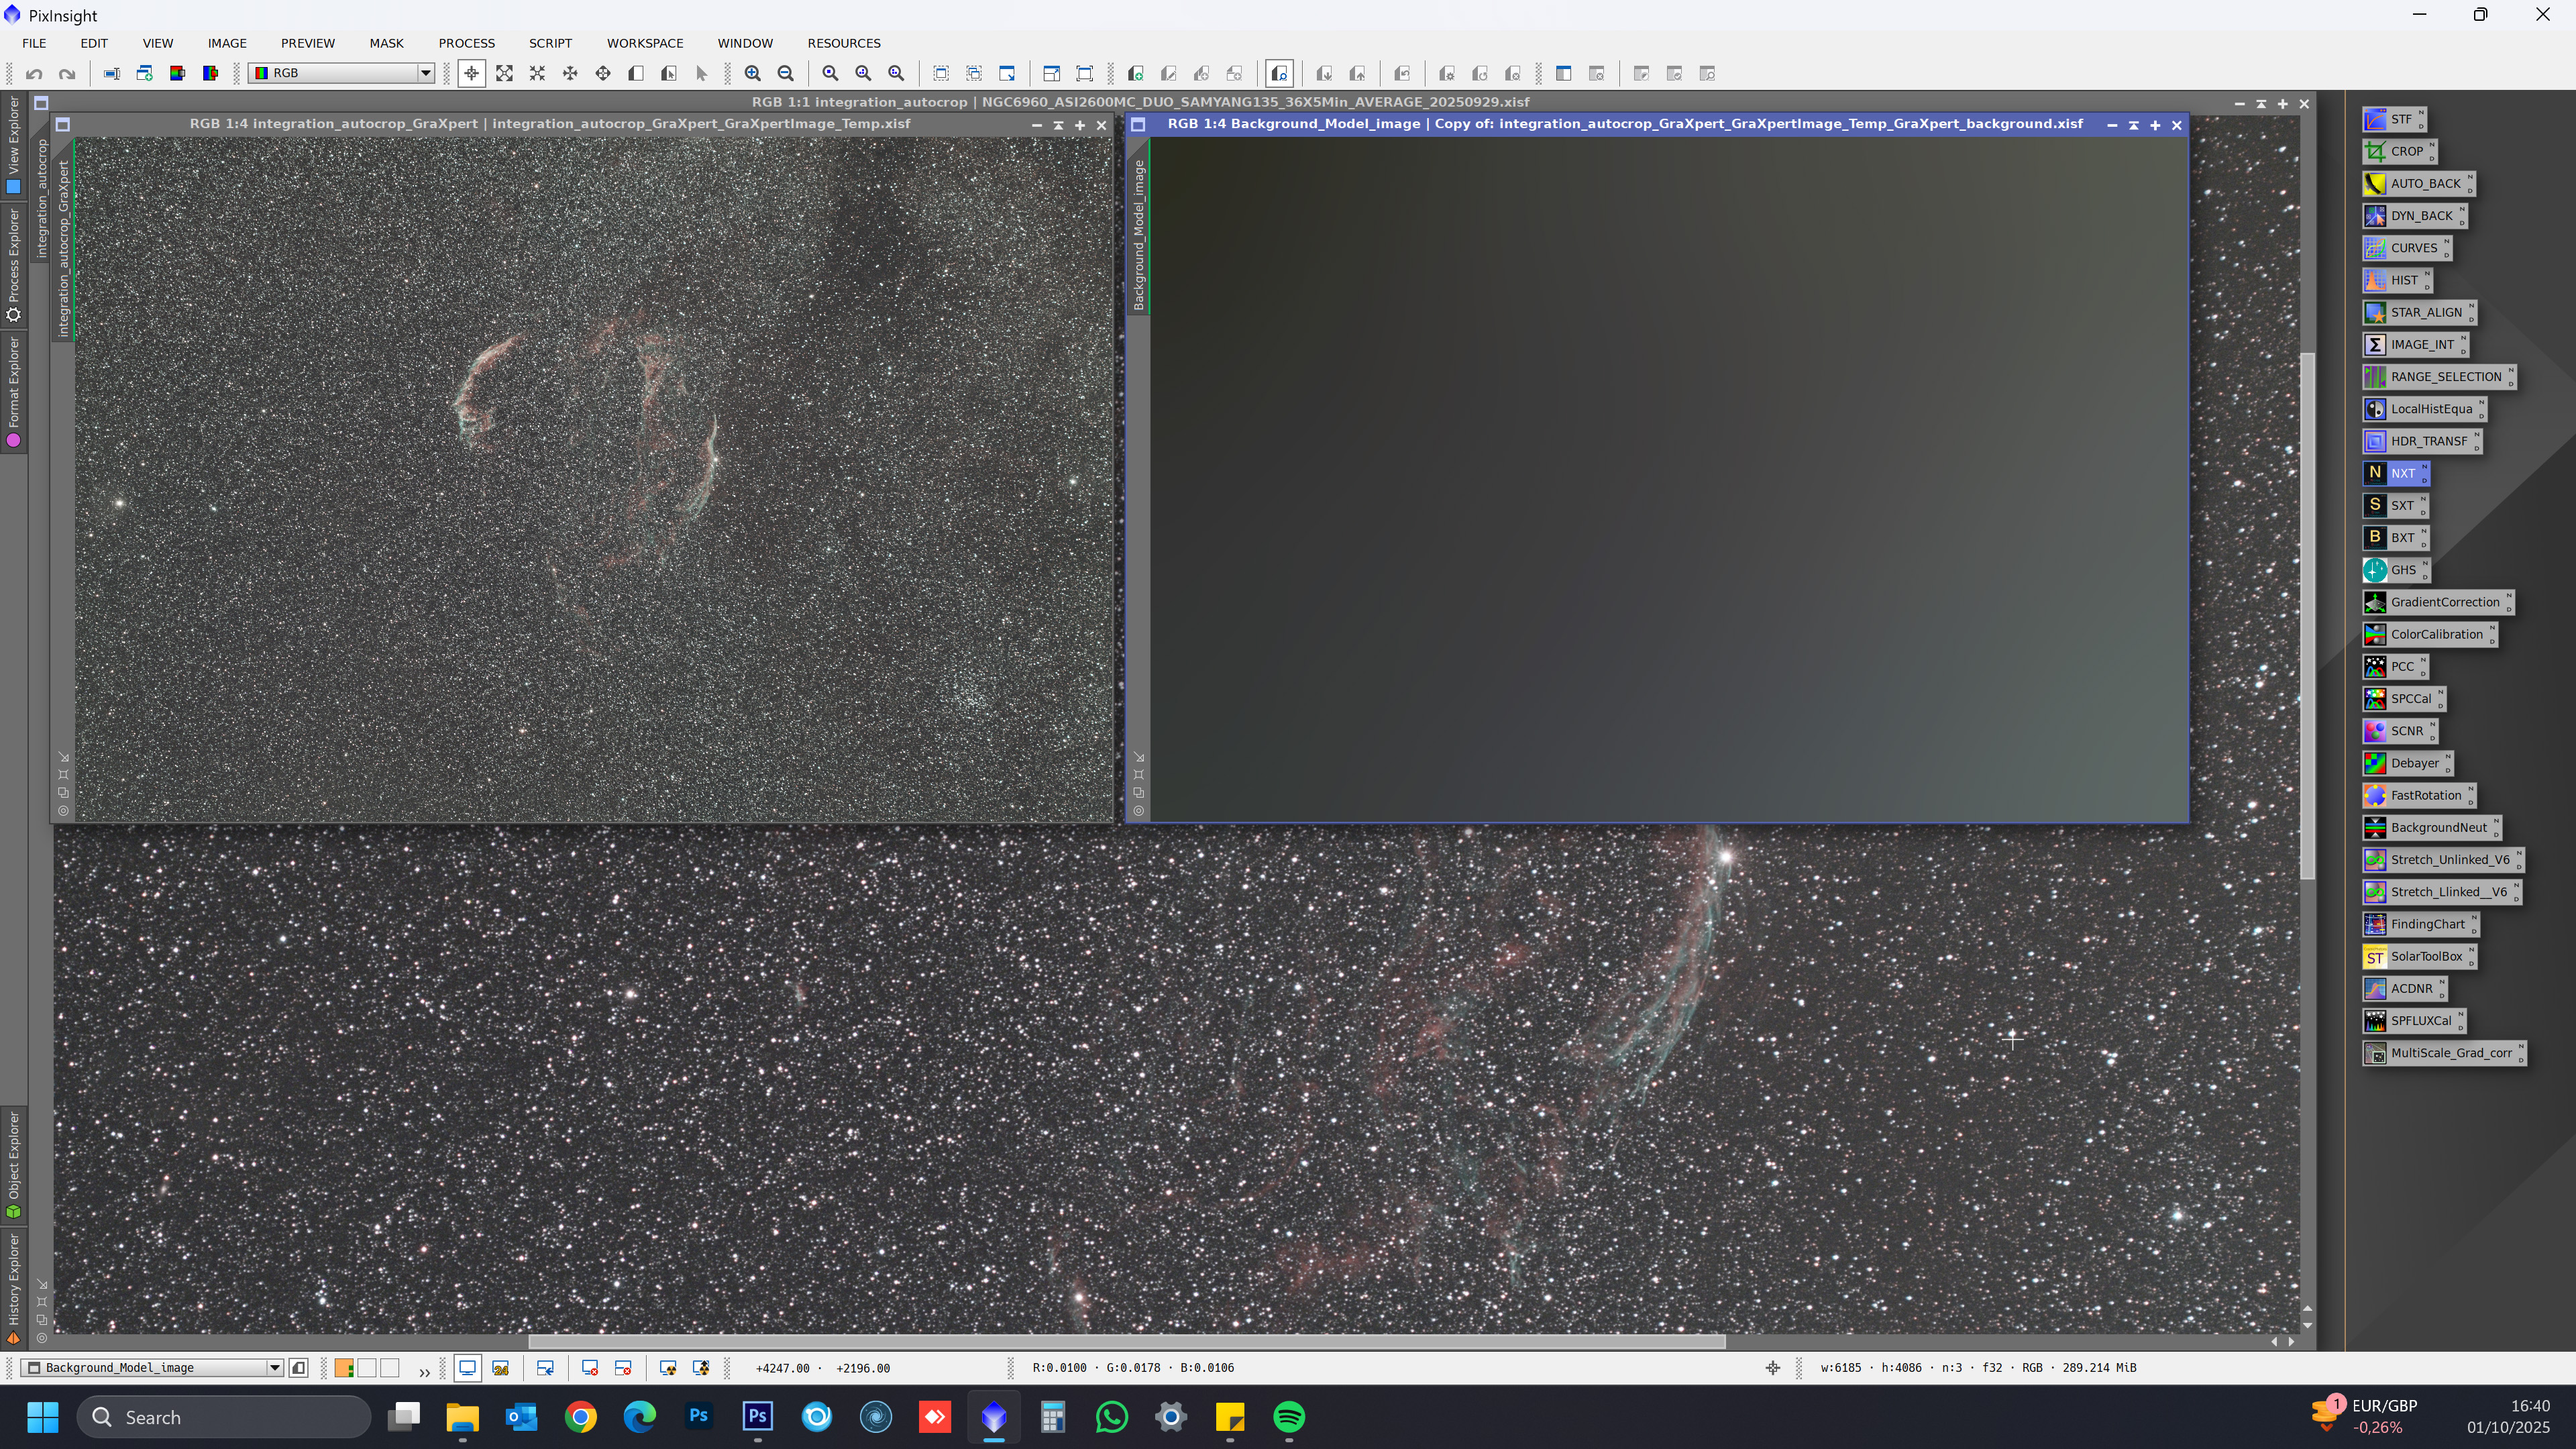This screenshot has height=1449, width=2576.
Task: Click the Zoom In magnifier icon
Action: [752, 73]
